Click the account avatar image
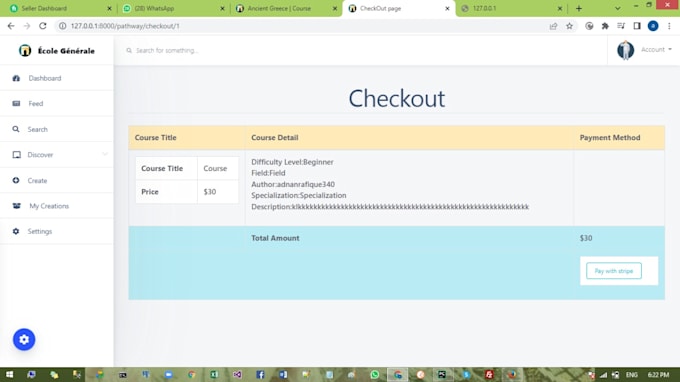 click(625, 50)
